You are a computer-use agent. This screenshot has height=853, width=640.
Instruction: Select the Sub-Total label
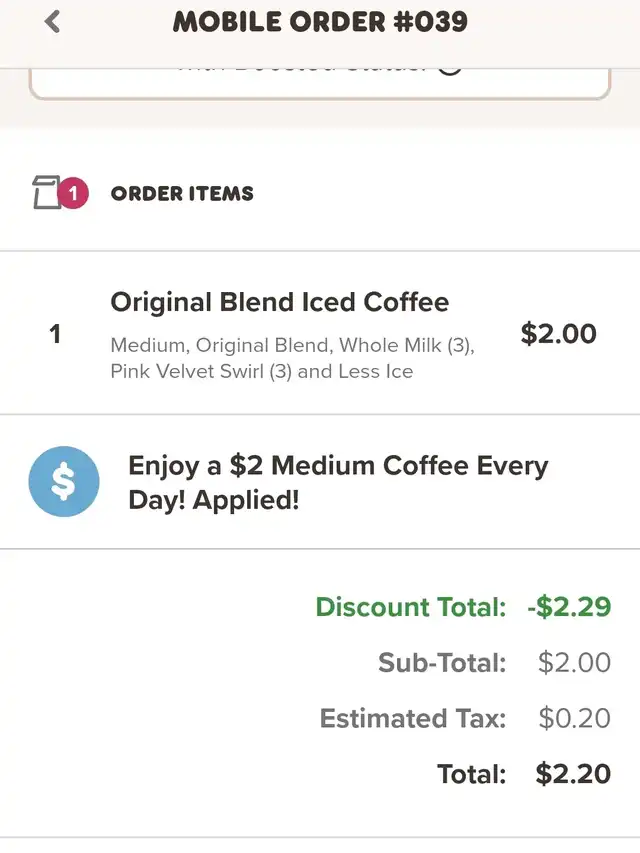(442, 663)
